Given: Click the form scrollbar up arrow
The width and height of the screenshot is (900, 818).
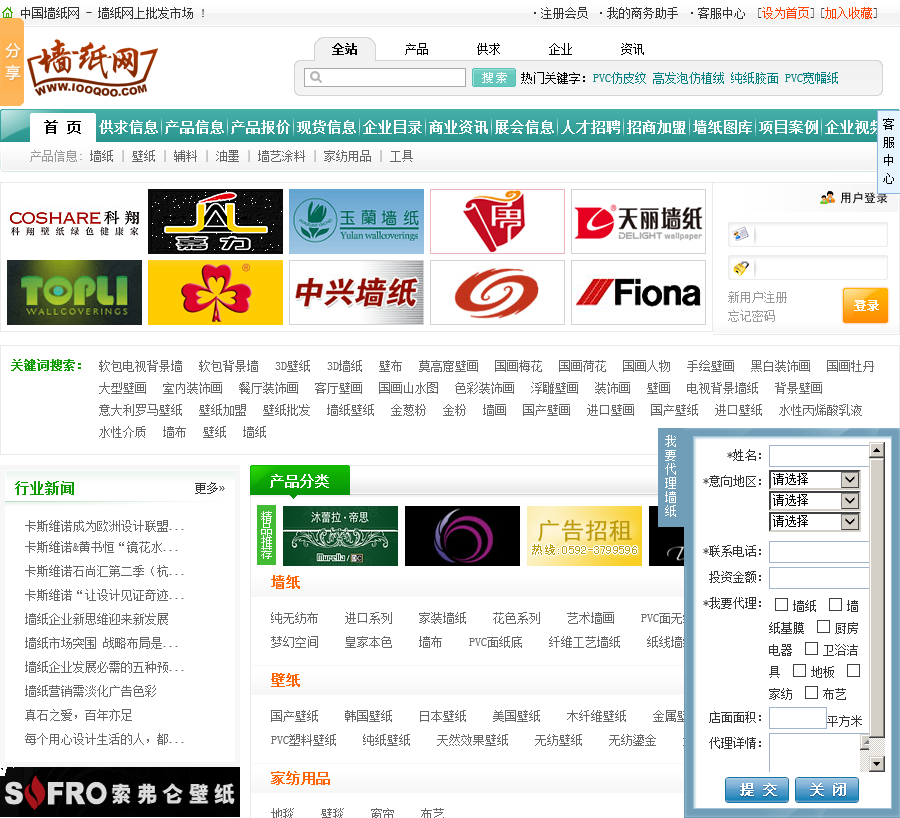Looking at the screenshot, I should (x=876, y=451).
